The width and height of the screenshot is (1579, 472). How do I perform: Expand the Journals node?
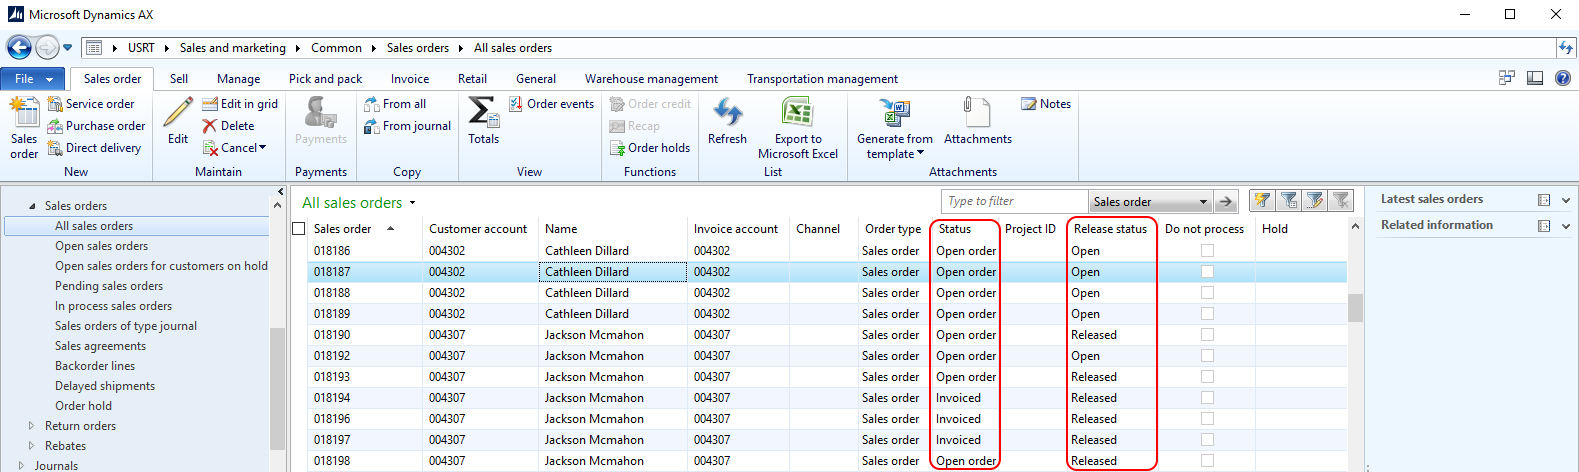point(21,465)
